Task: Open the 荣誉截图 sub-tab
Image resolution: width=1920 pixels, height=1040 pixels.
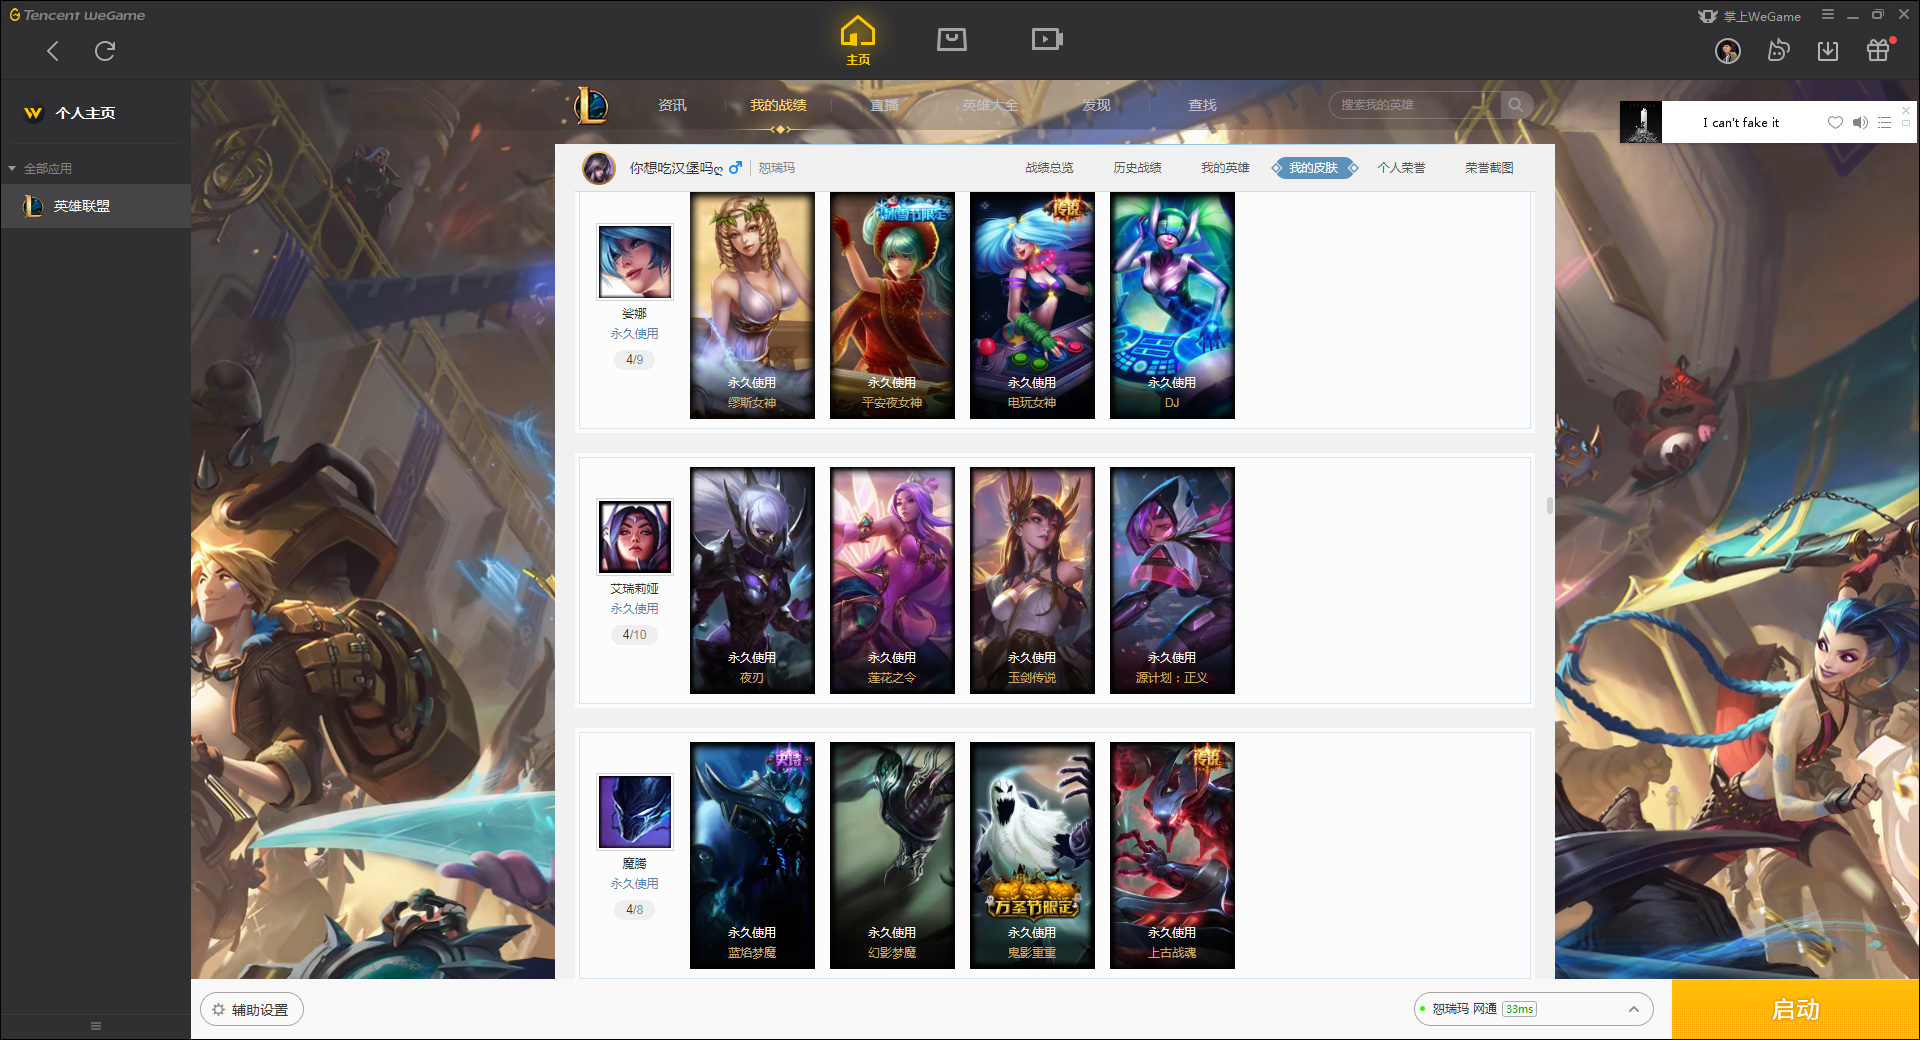Action: [1489, 168]
